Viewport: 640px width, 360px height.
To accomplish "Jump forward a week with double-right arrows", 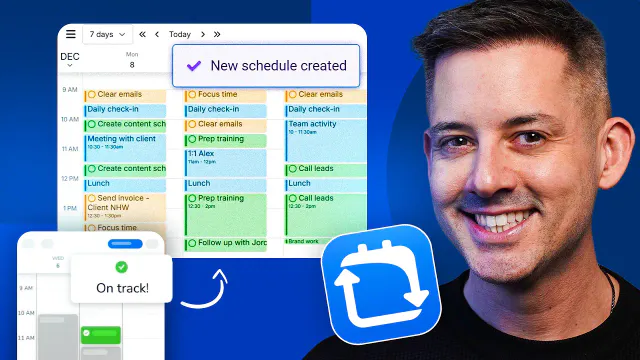I will click(217, 34).
